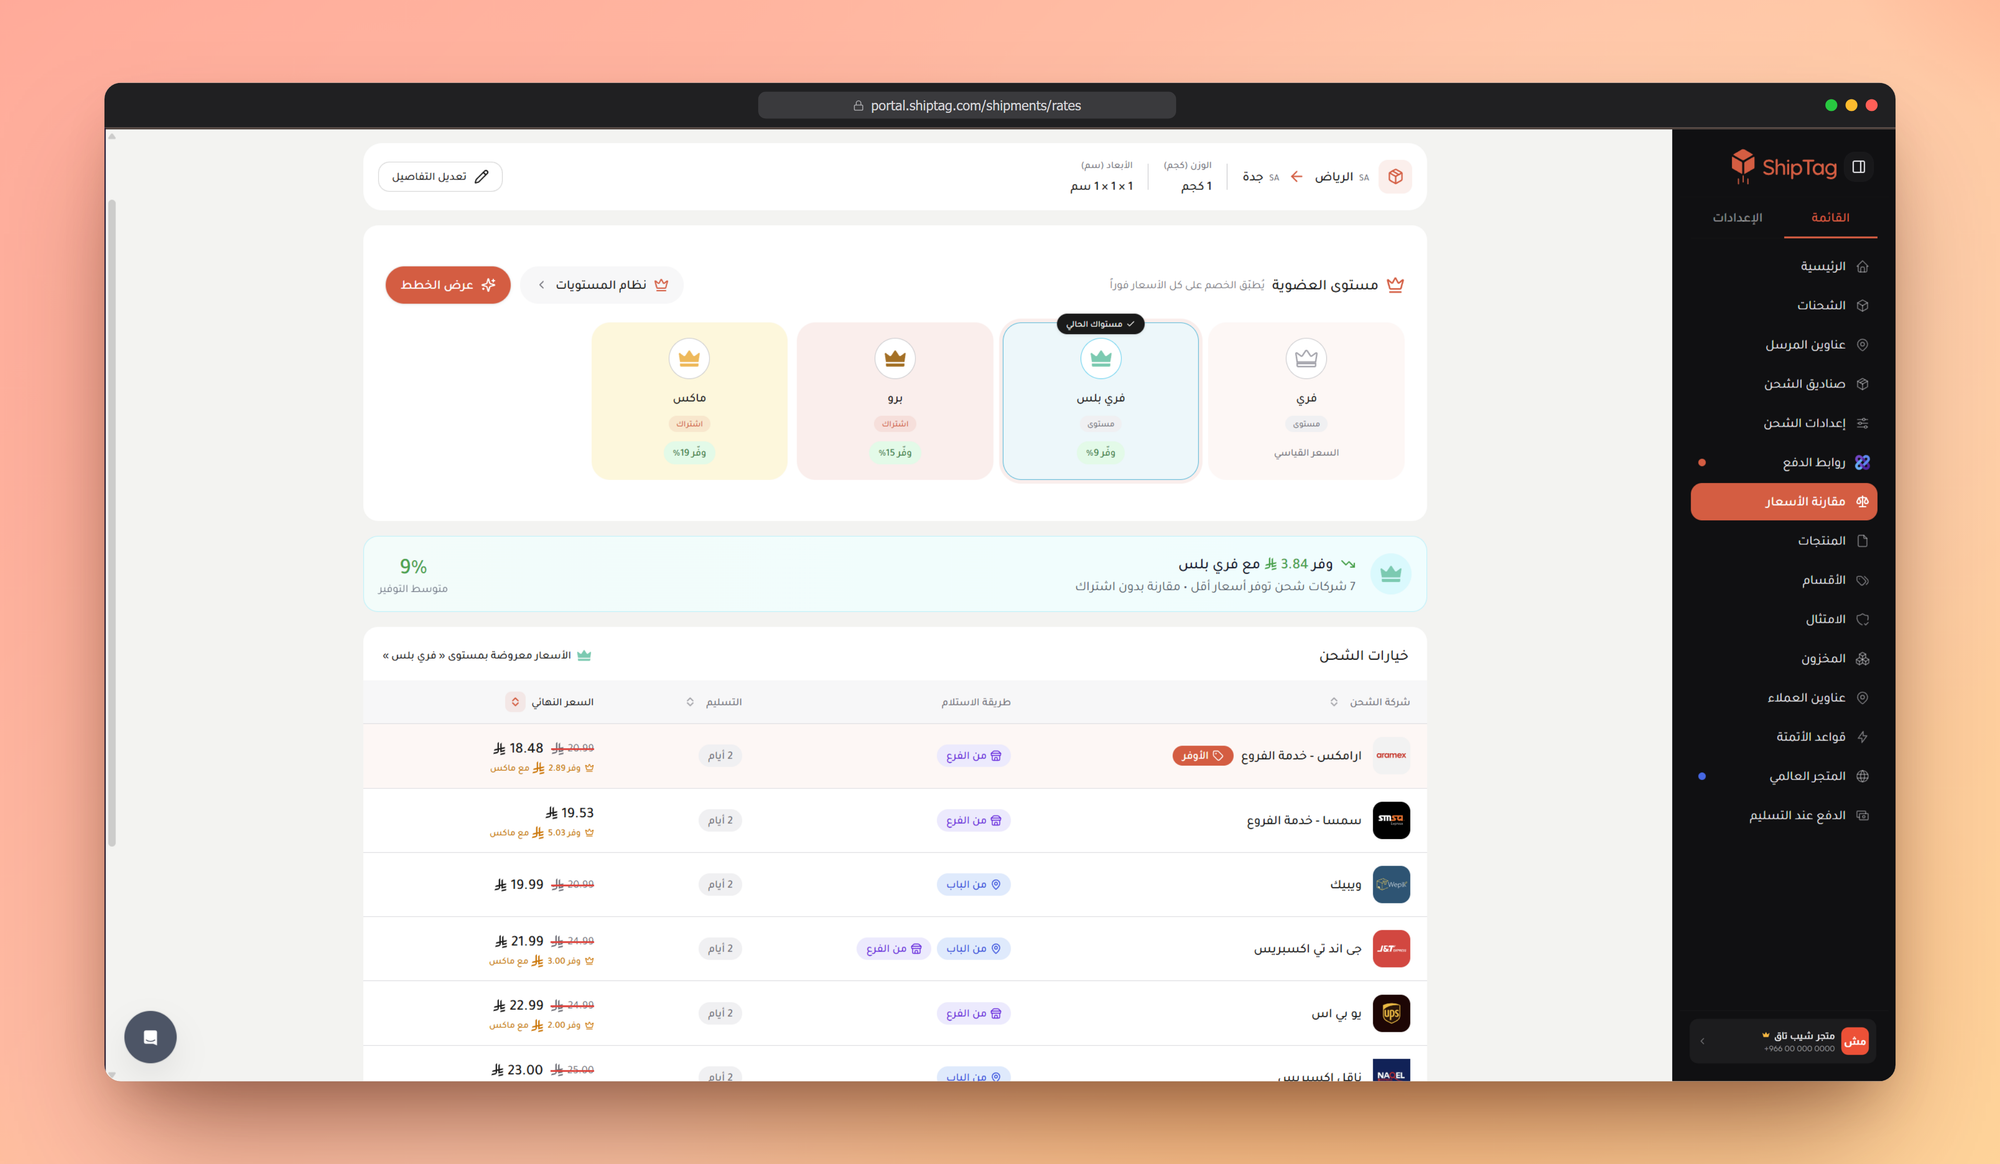Select price 19.99 in ويبيك row
This screenshot has width=2000, height=1164.
click(520, 884)
